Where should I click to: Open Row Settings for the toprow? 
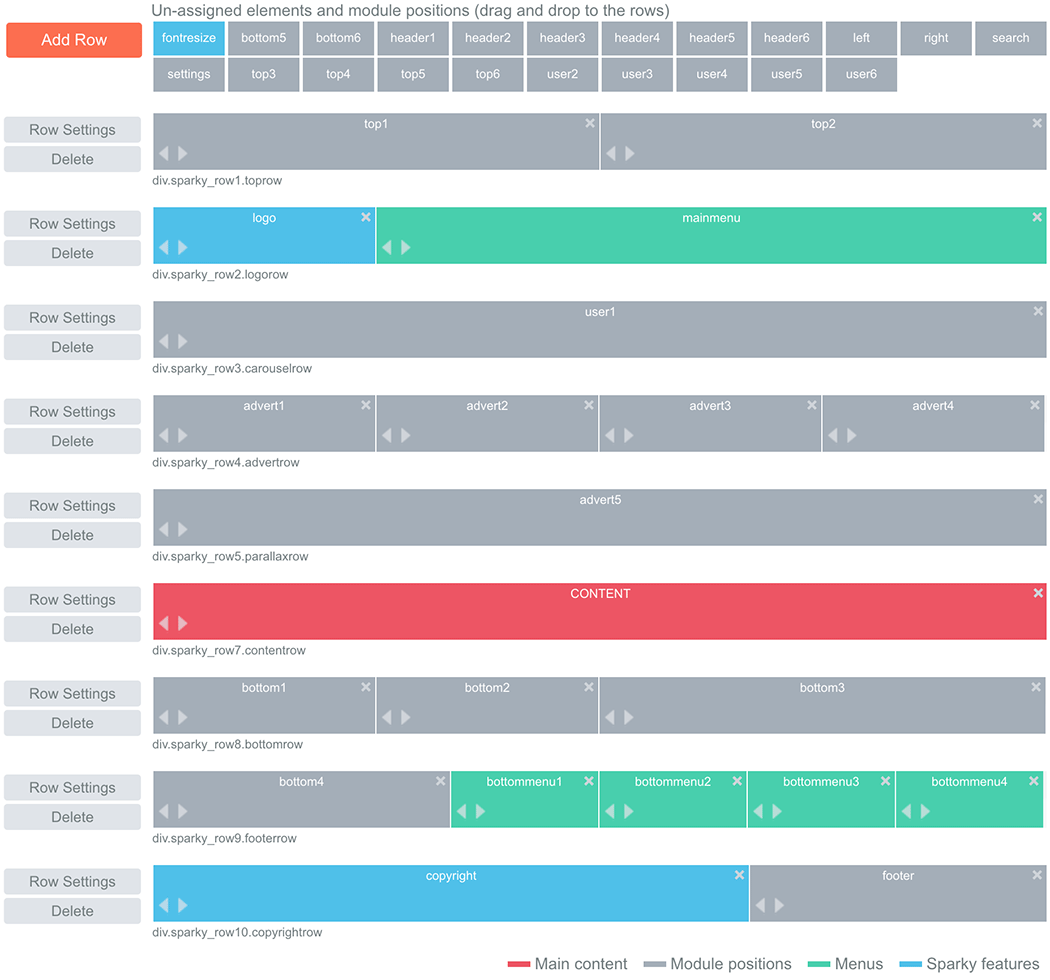(72, 130)
